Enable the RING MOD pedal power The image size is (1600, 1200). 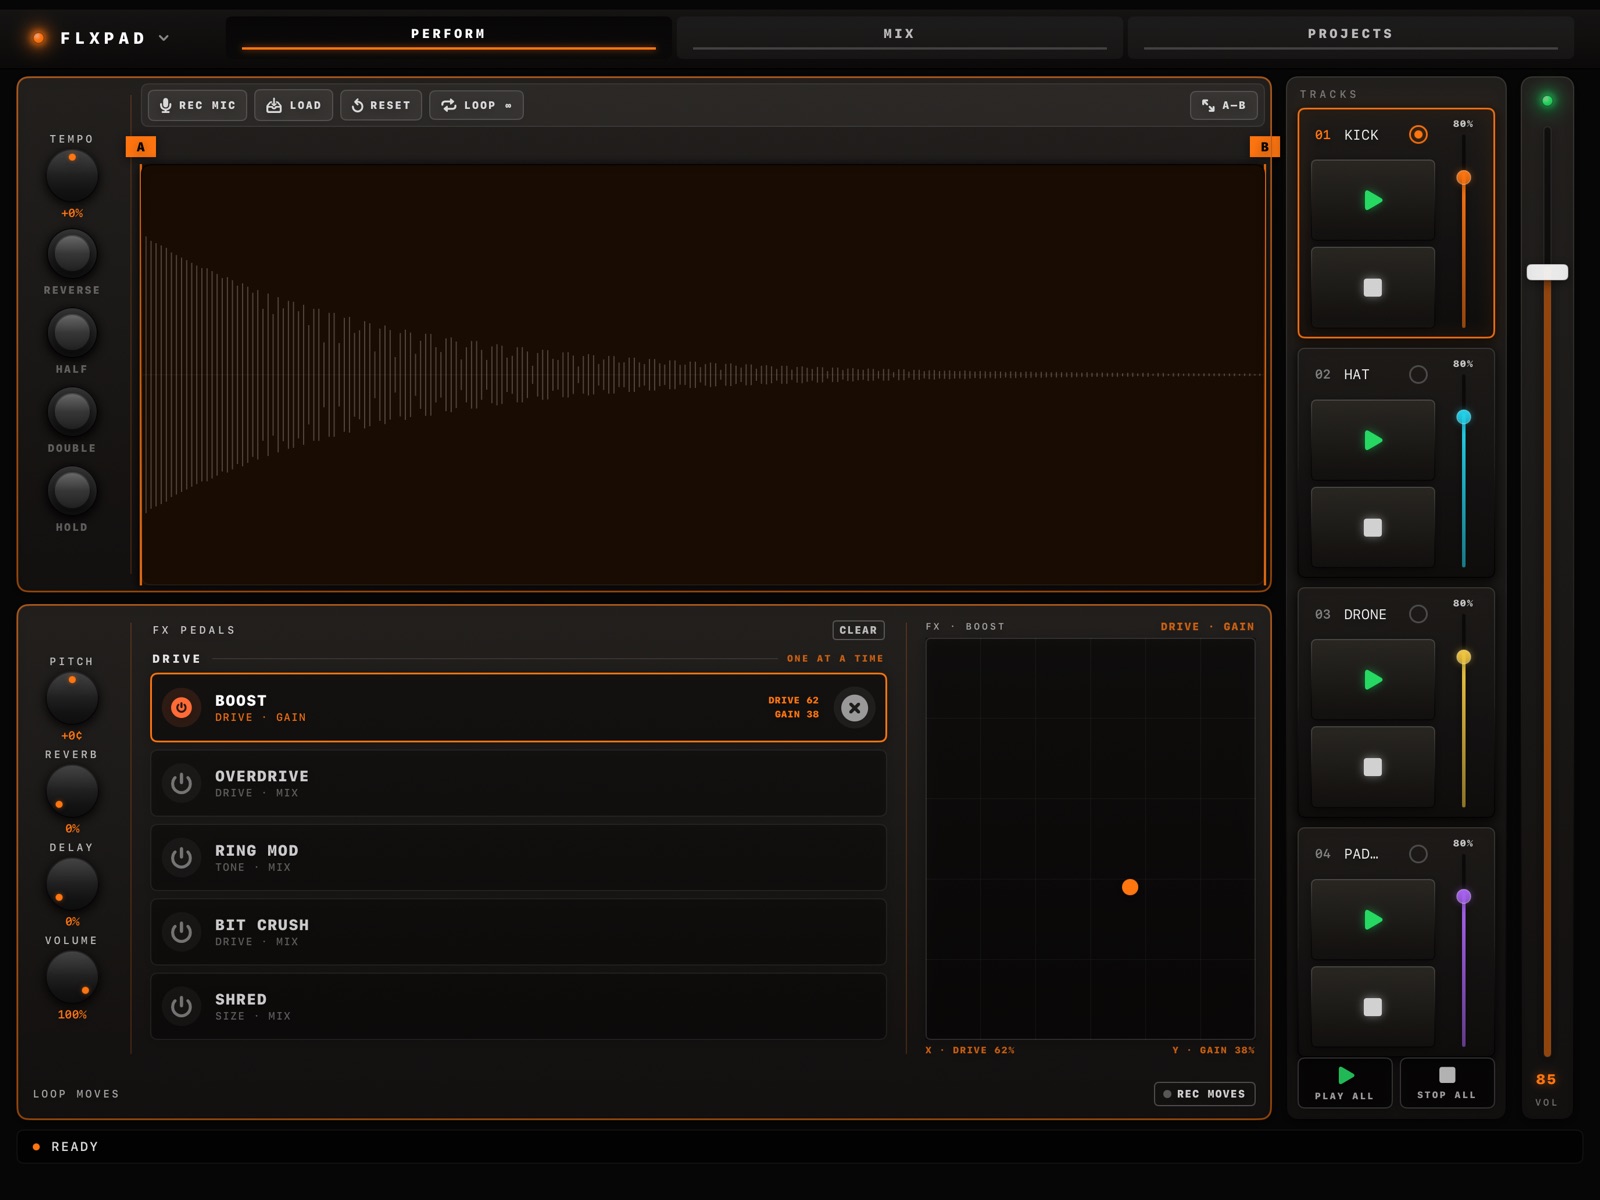[x=181, y=857]
